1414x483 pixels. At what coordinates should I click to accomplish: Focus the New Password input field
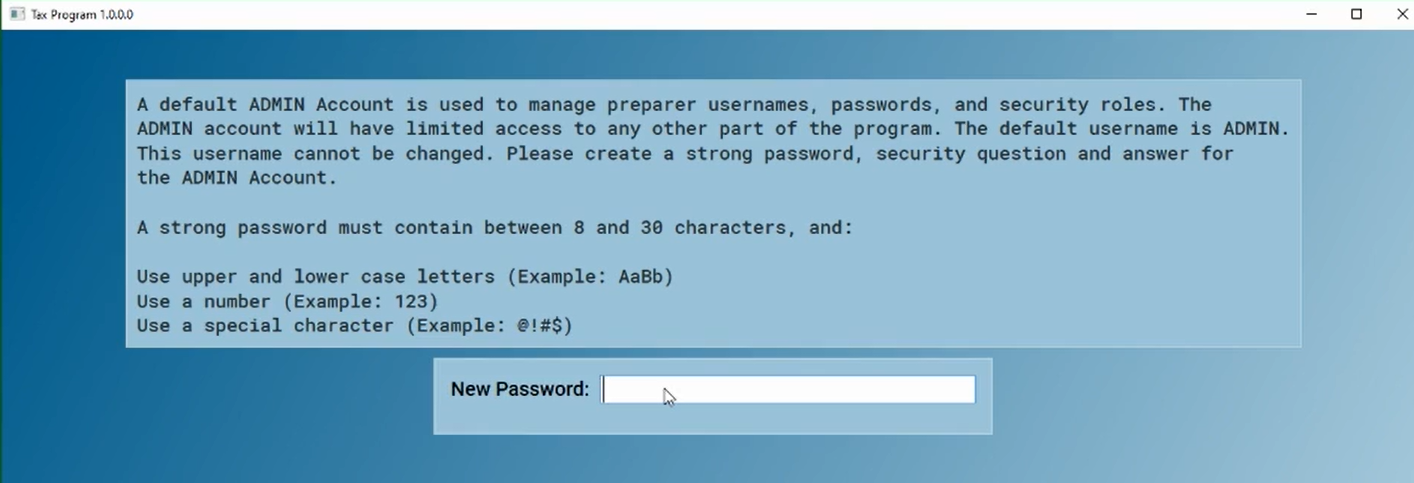coord(788,390)
